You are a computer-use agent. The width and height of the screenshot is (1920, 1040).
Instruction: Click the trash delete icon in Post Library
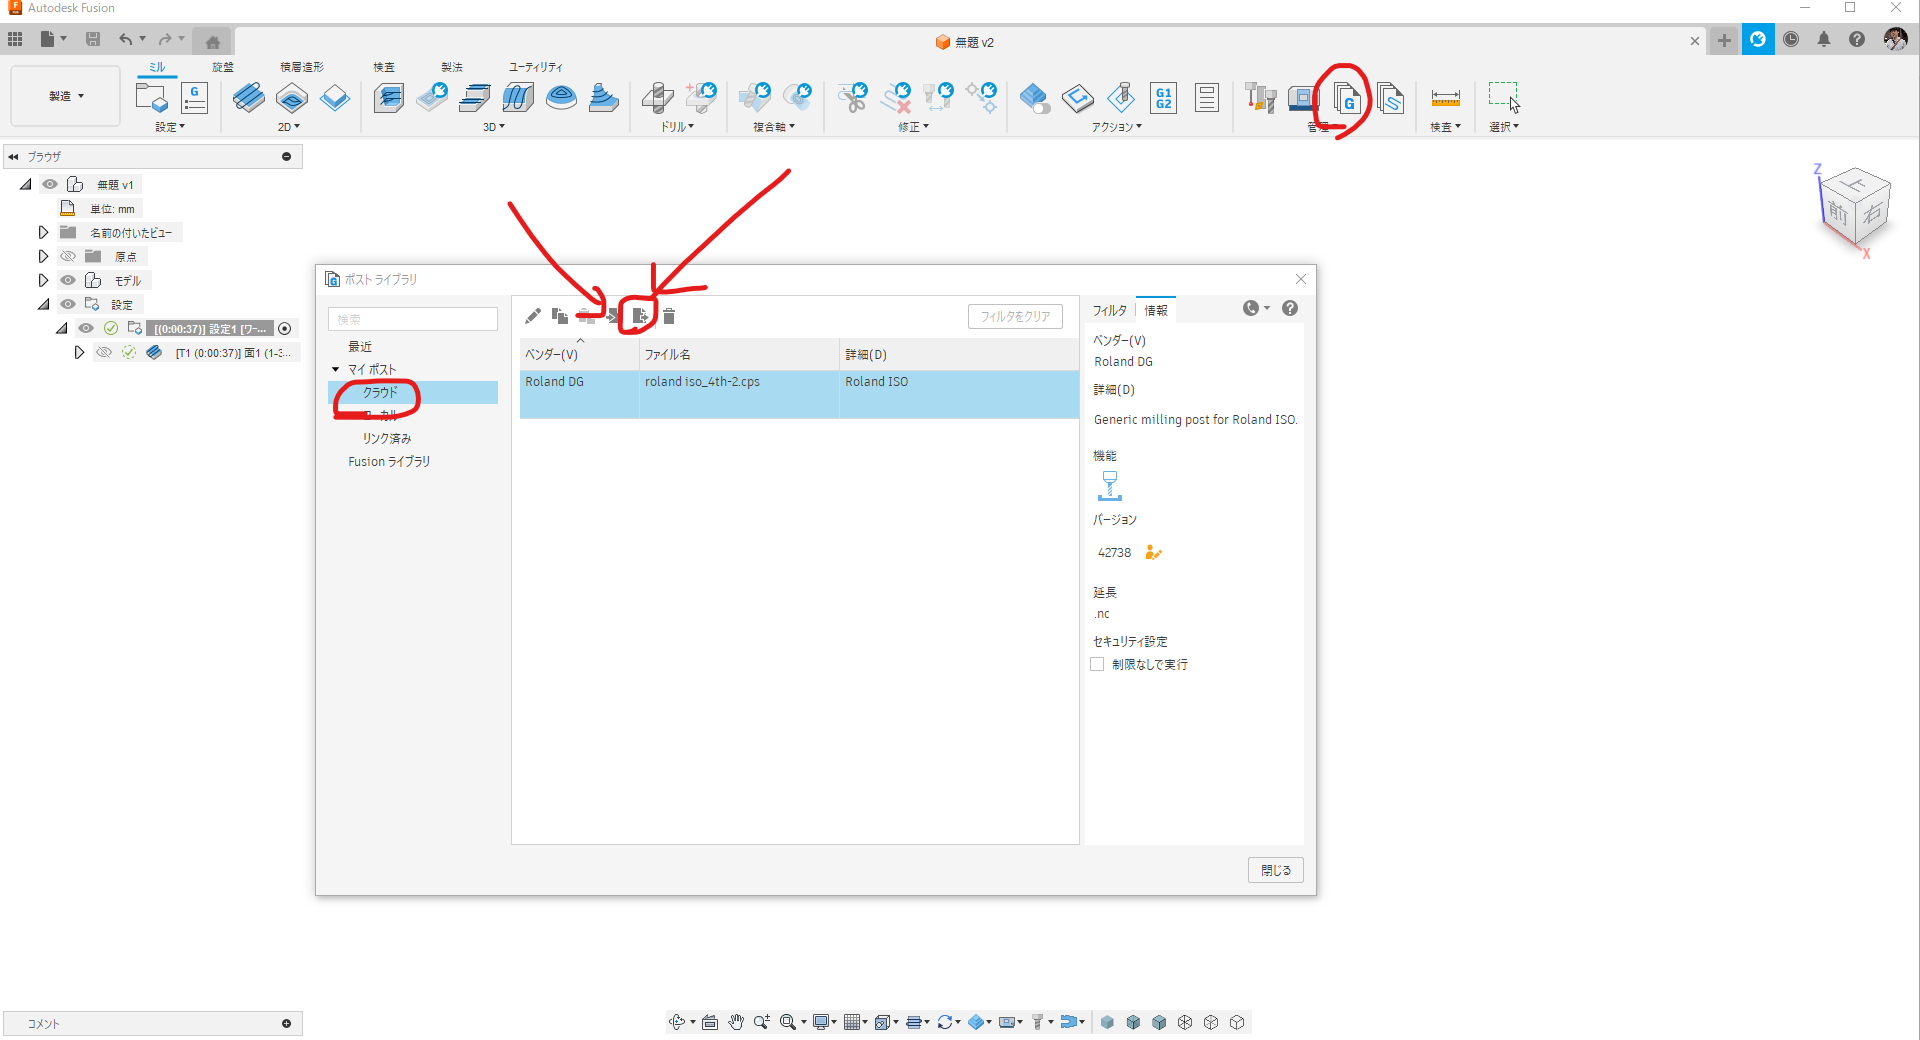tap(669, 316)
